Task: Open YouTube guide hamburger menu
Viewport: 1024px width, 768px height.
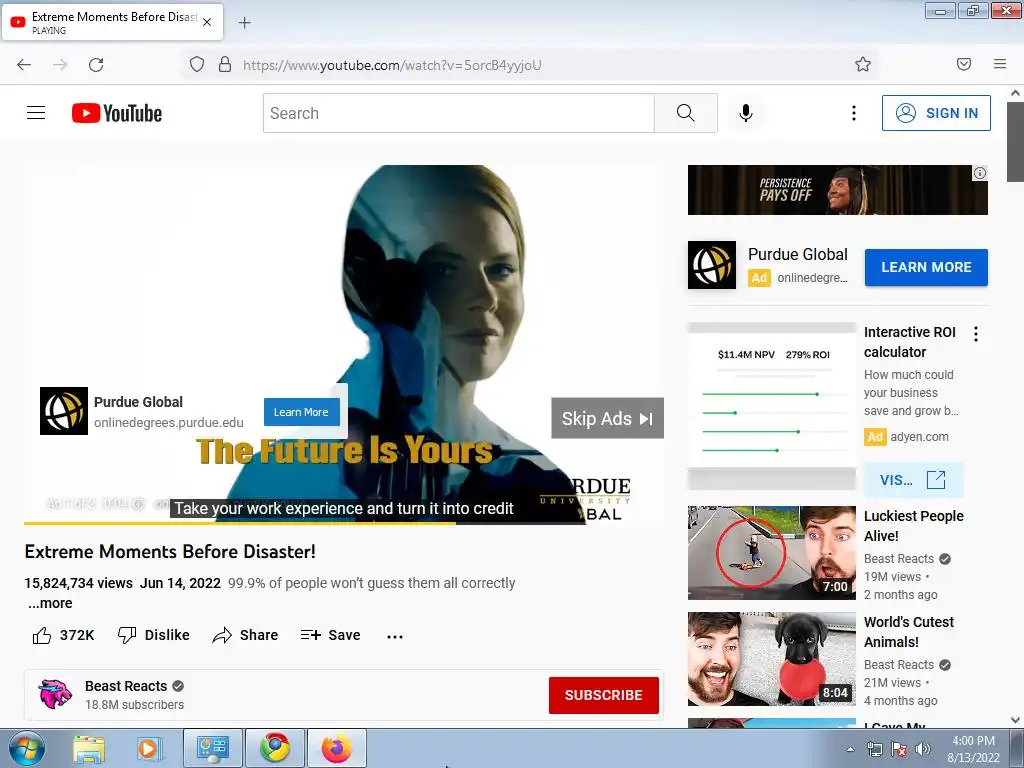Action: 36,113
